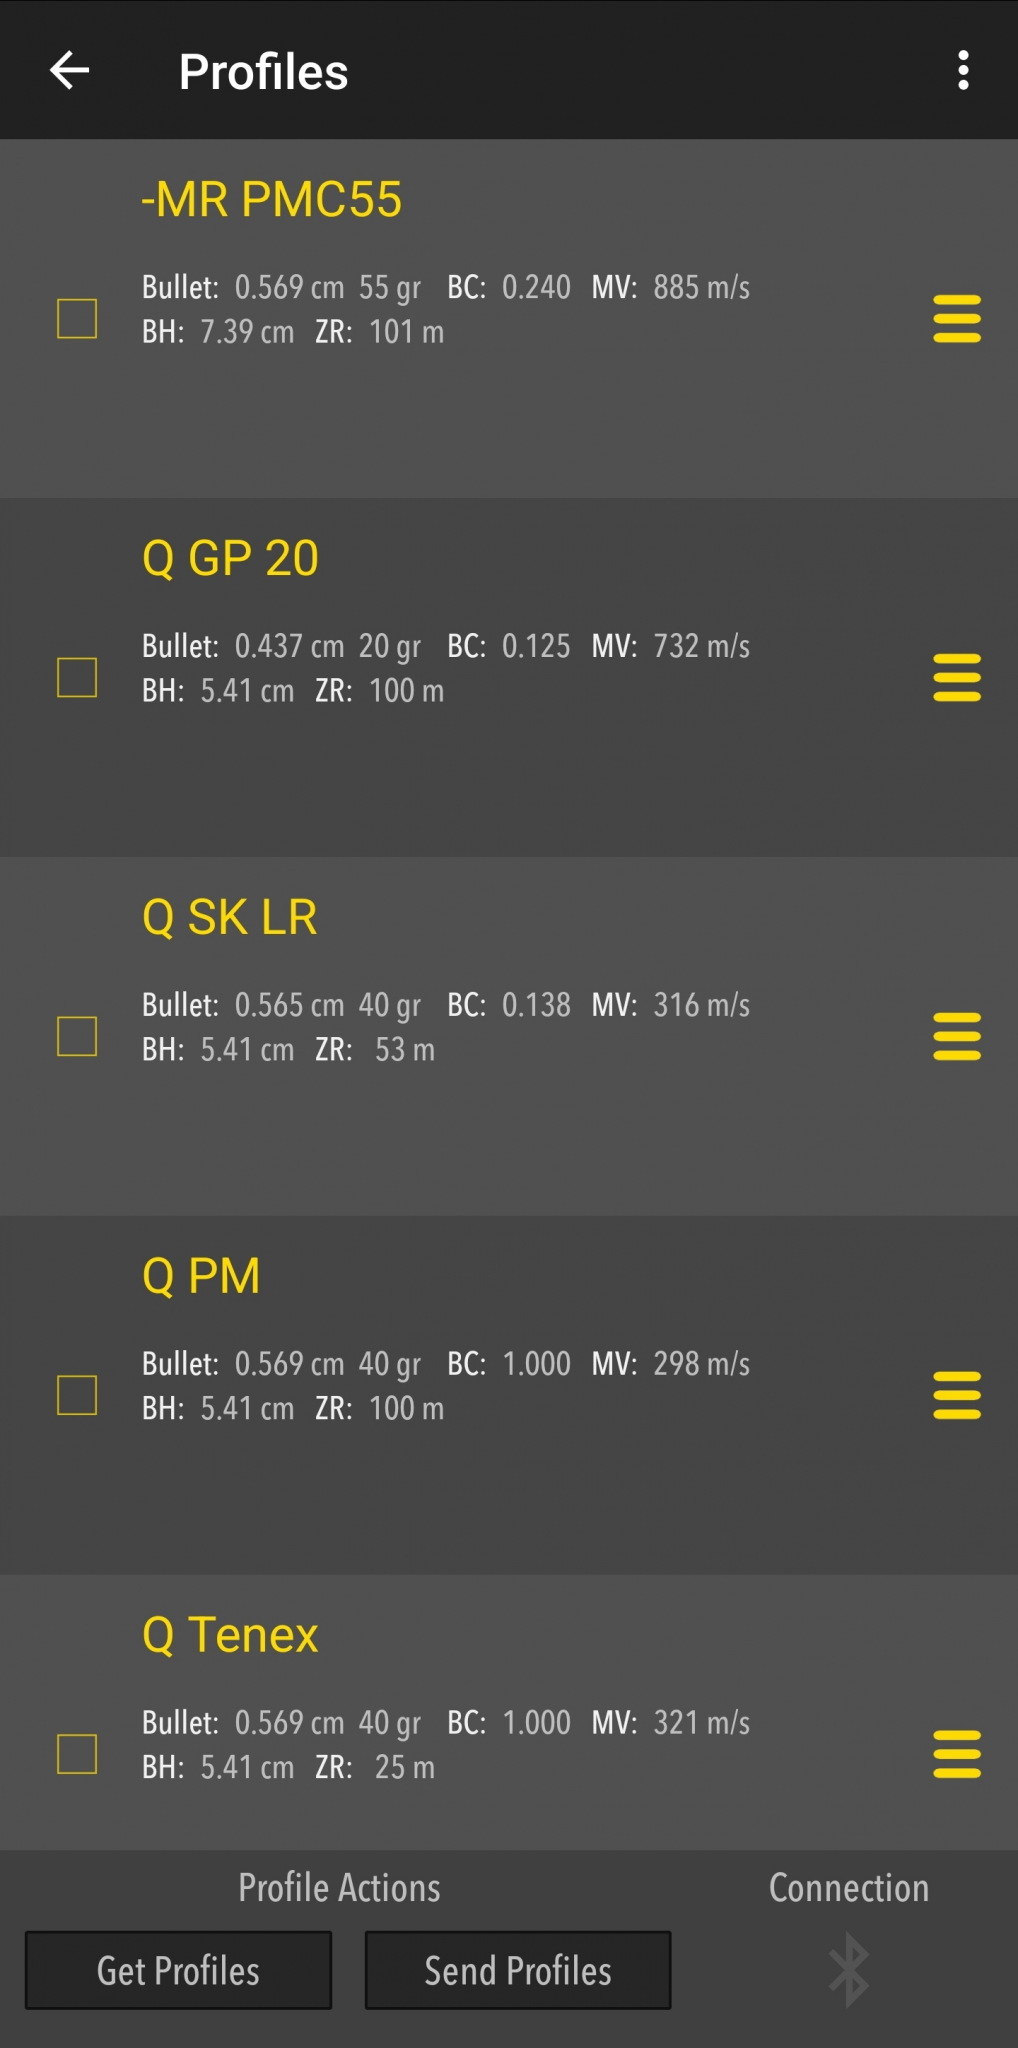
Task: Click the Get Profiles button
Action: click(178, 1970)
